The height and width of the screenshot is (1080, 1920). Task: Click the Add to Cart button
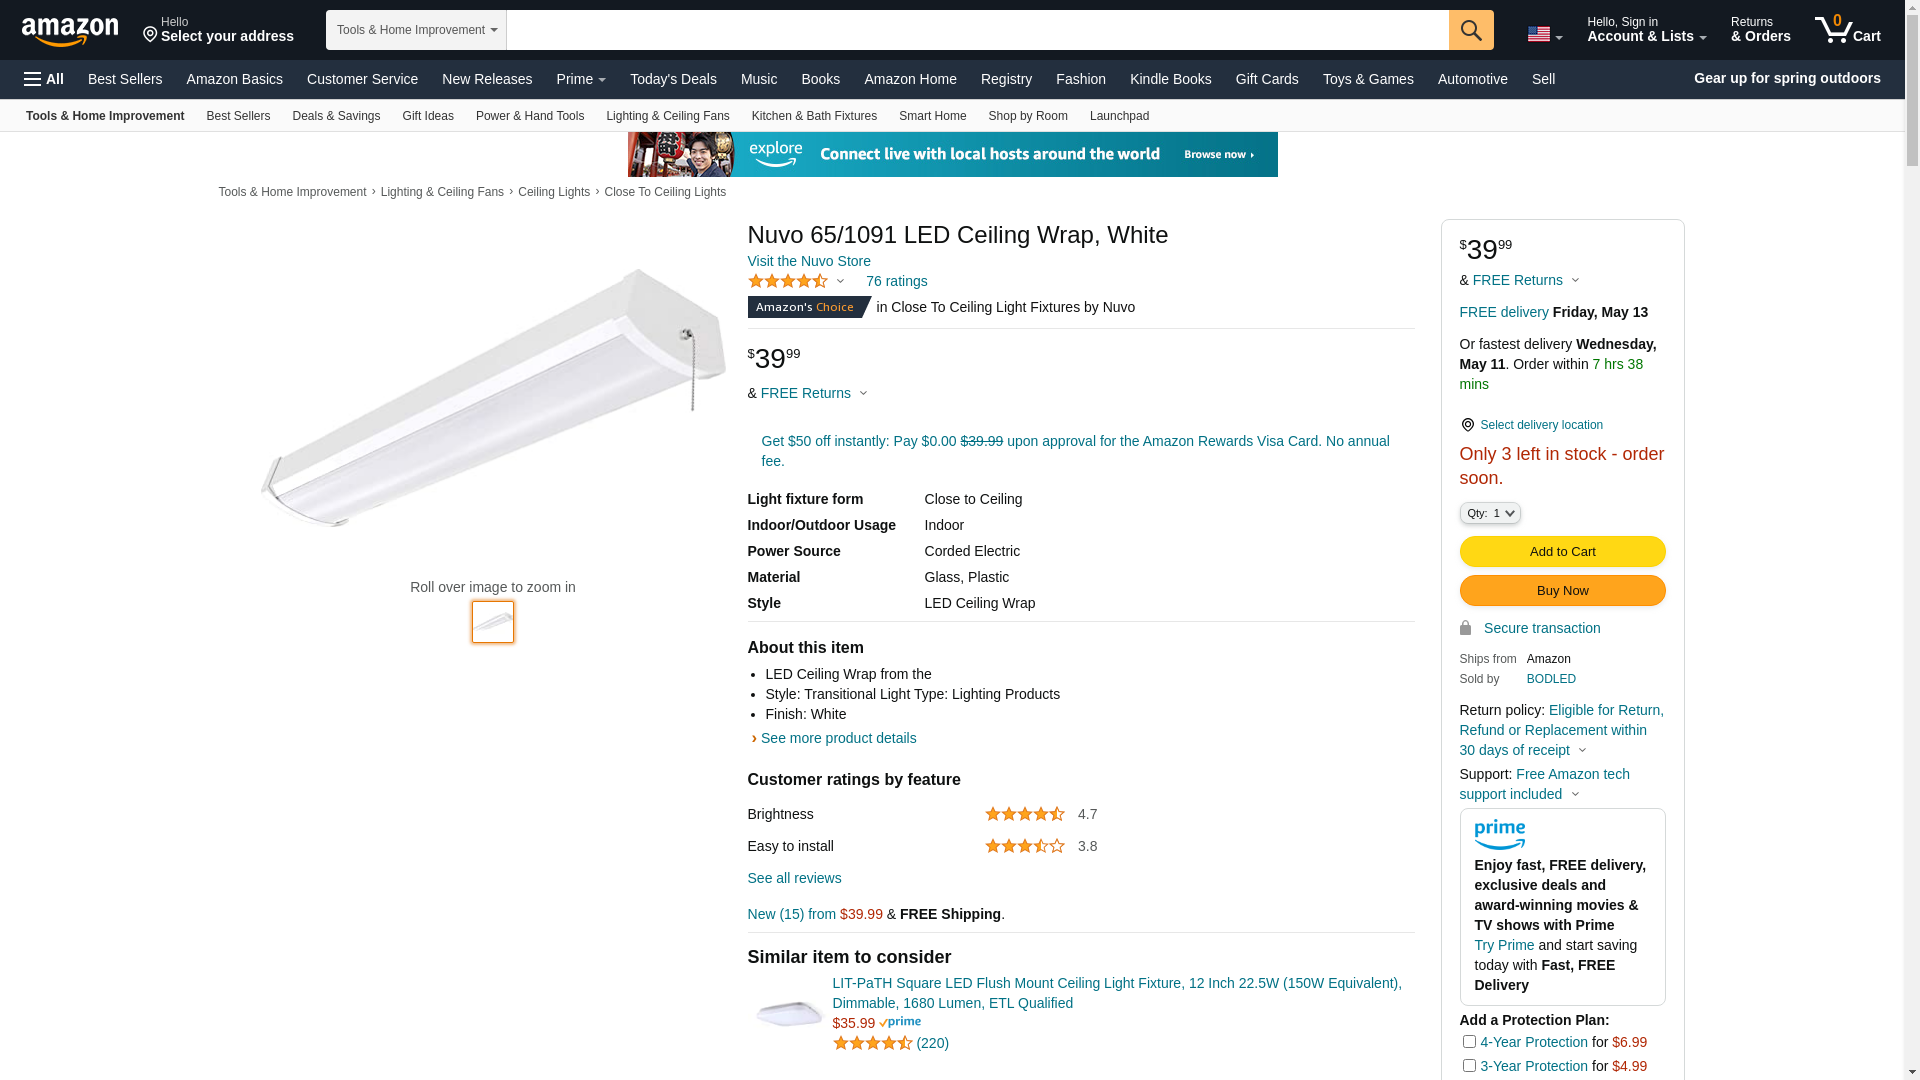pos(1562,552)
